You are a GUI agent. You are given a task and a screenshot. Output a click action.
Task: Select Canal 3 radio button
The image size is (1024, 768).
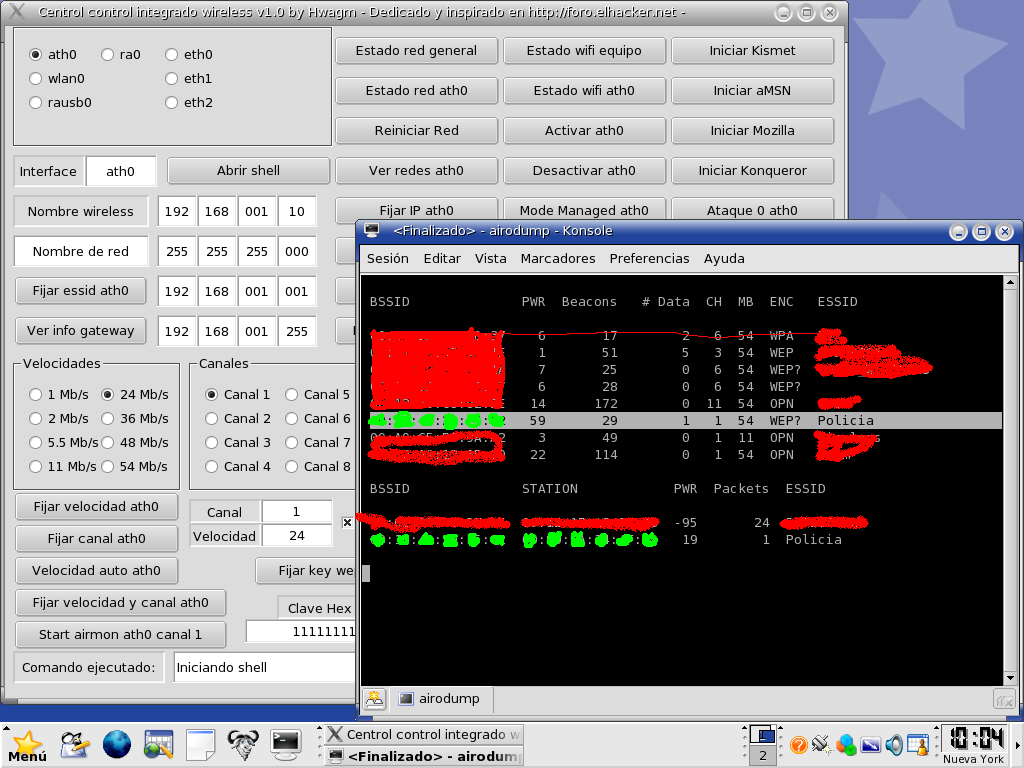pos(212,443)
